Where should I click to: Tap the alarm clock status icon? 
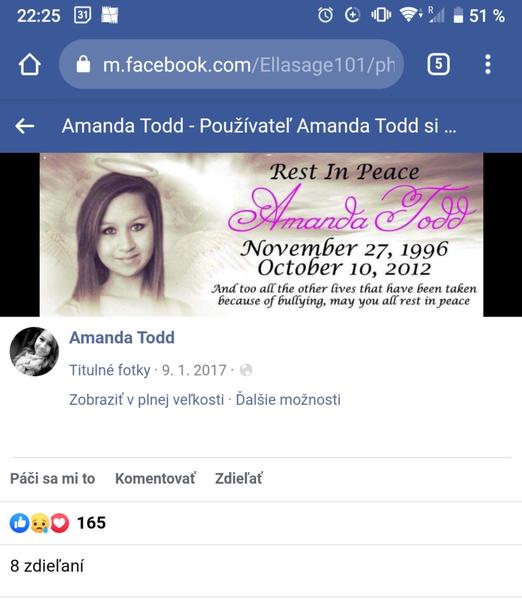pyautogui.click(x=325, y=16)
